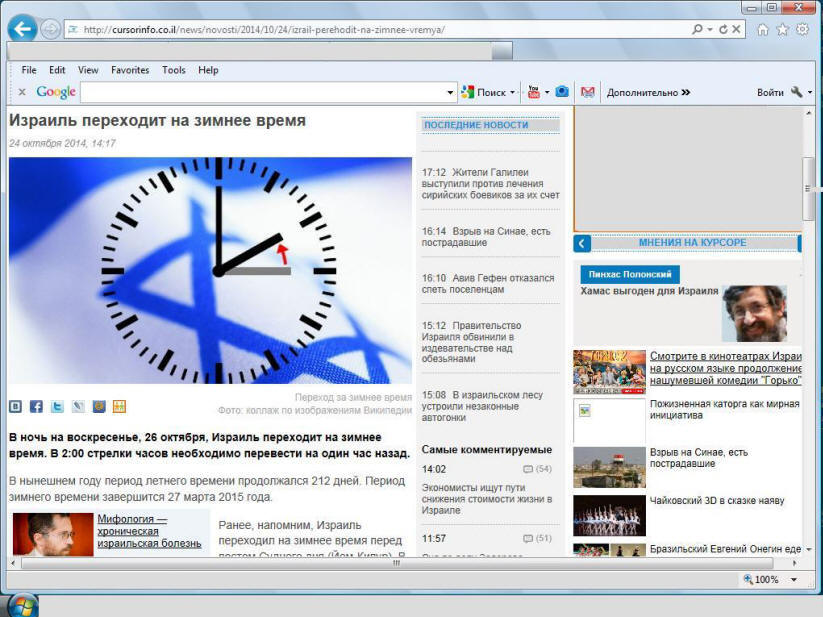Focus the Google toolbar search input field
Image resolution: width=823 pixels, height=617 pixels.
pyautogui.click(x=263, y=93)
